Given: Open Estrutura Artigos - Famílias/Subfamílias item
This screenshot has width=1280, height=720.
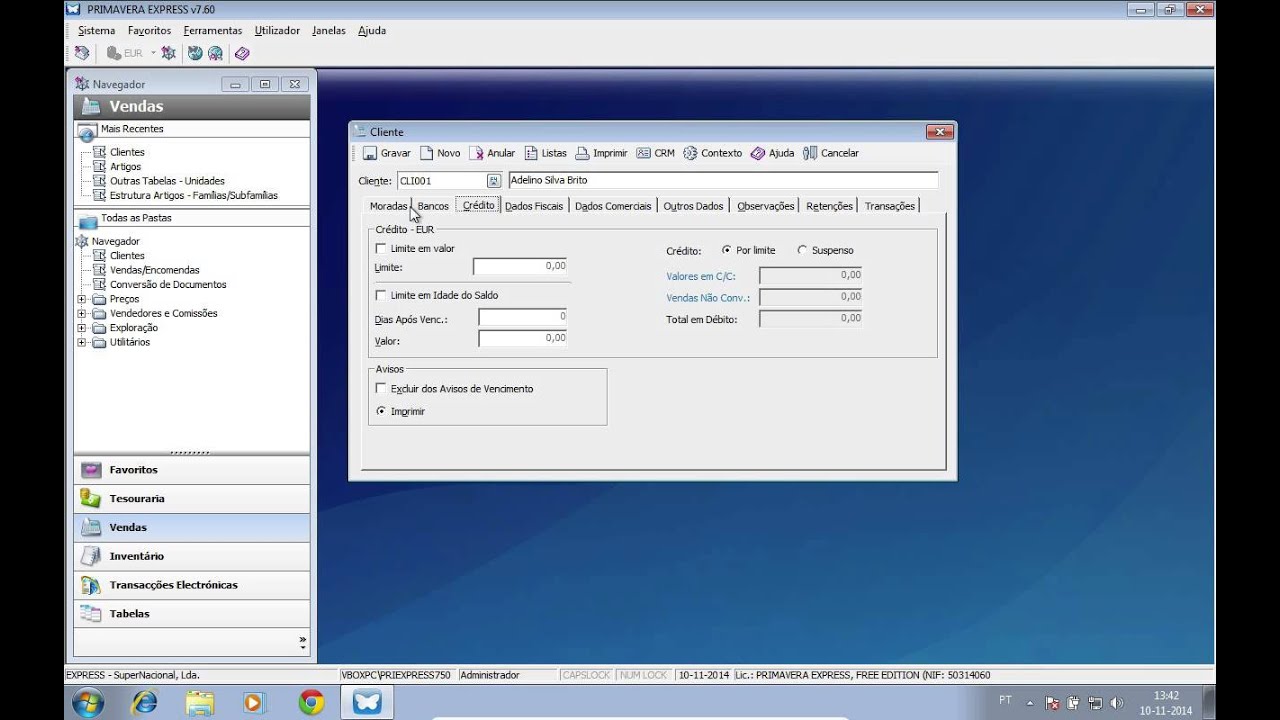Looking at the screenshot, I should point(194,196).
